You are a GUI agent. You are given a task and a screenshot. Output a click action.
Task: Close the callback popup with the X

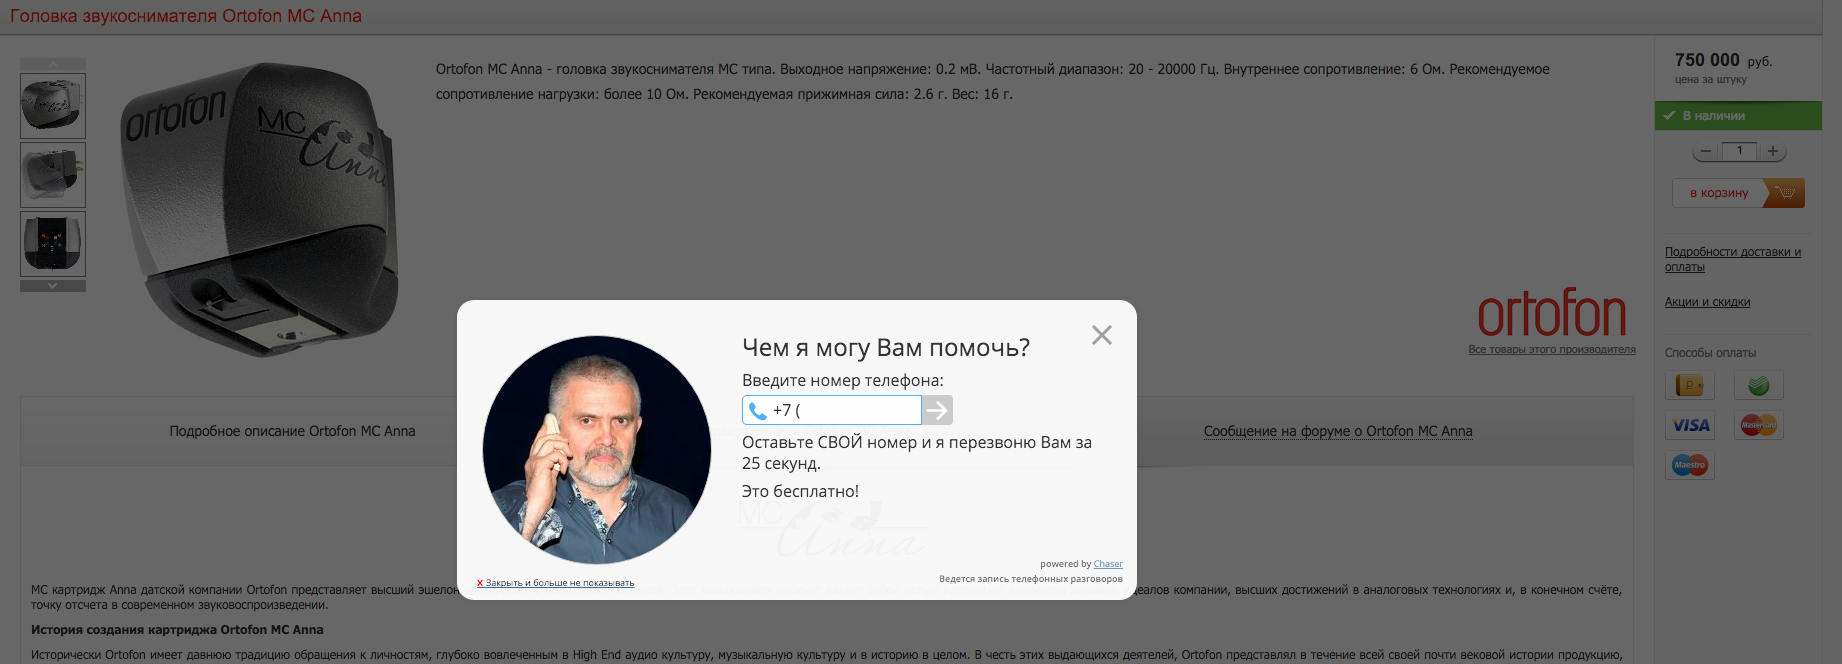(1102, 335)
